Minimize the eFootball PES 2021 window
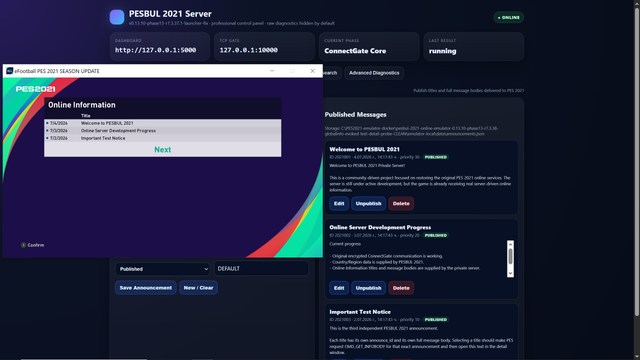 (x=272, y=71)
